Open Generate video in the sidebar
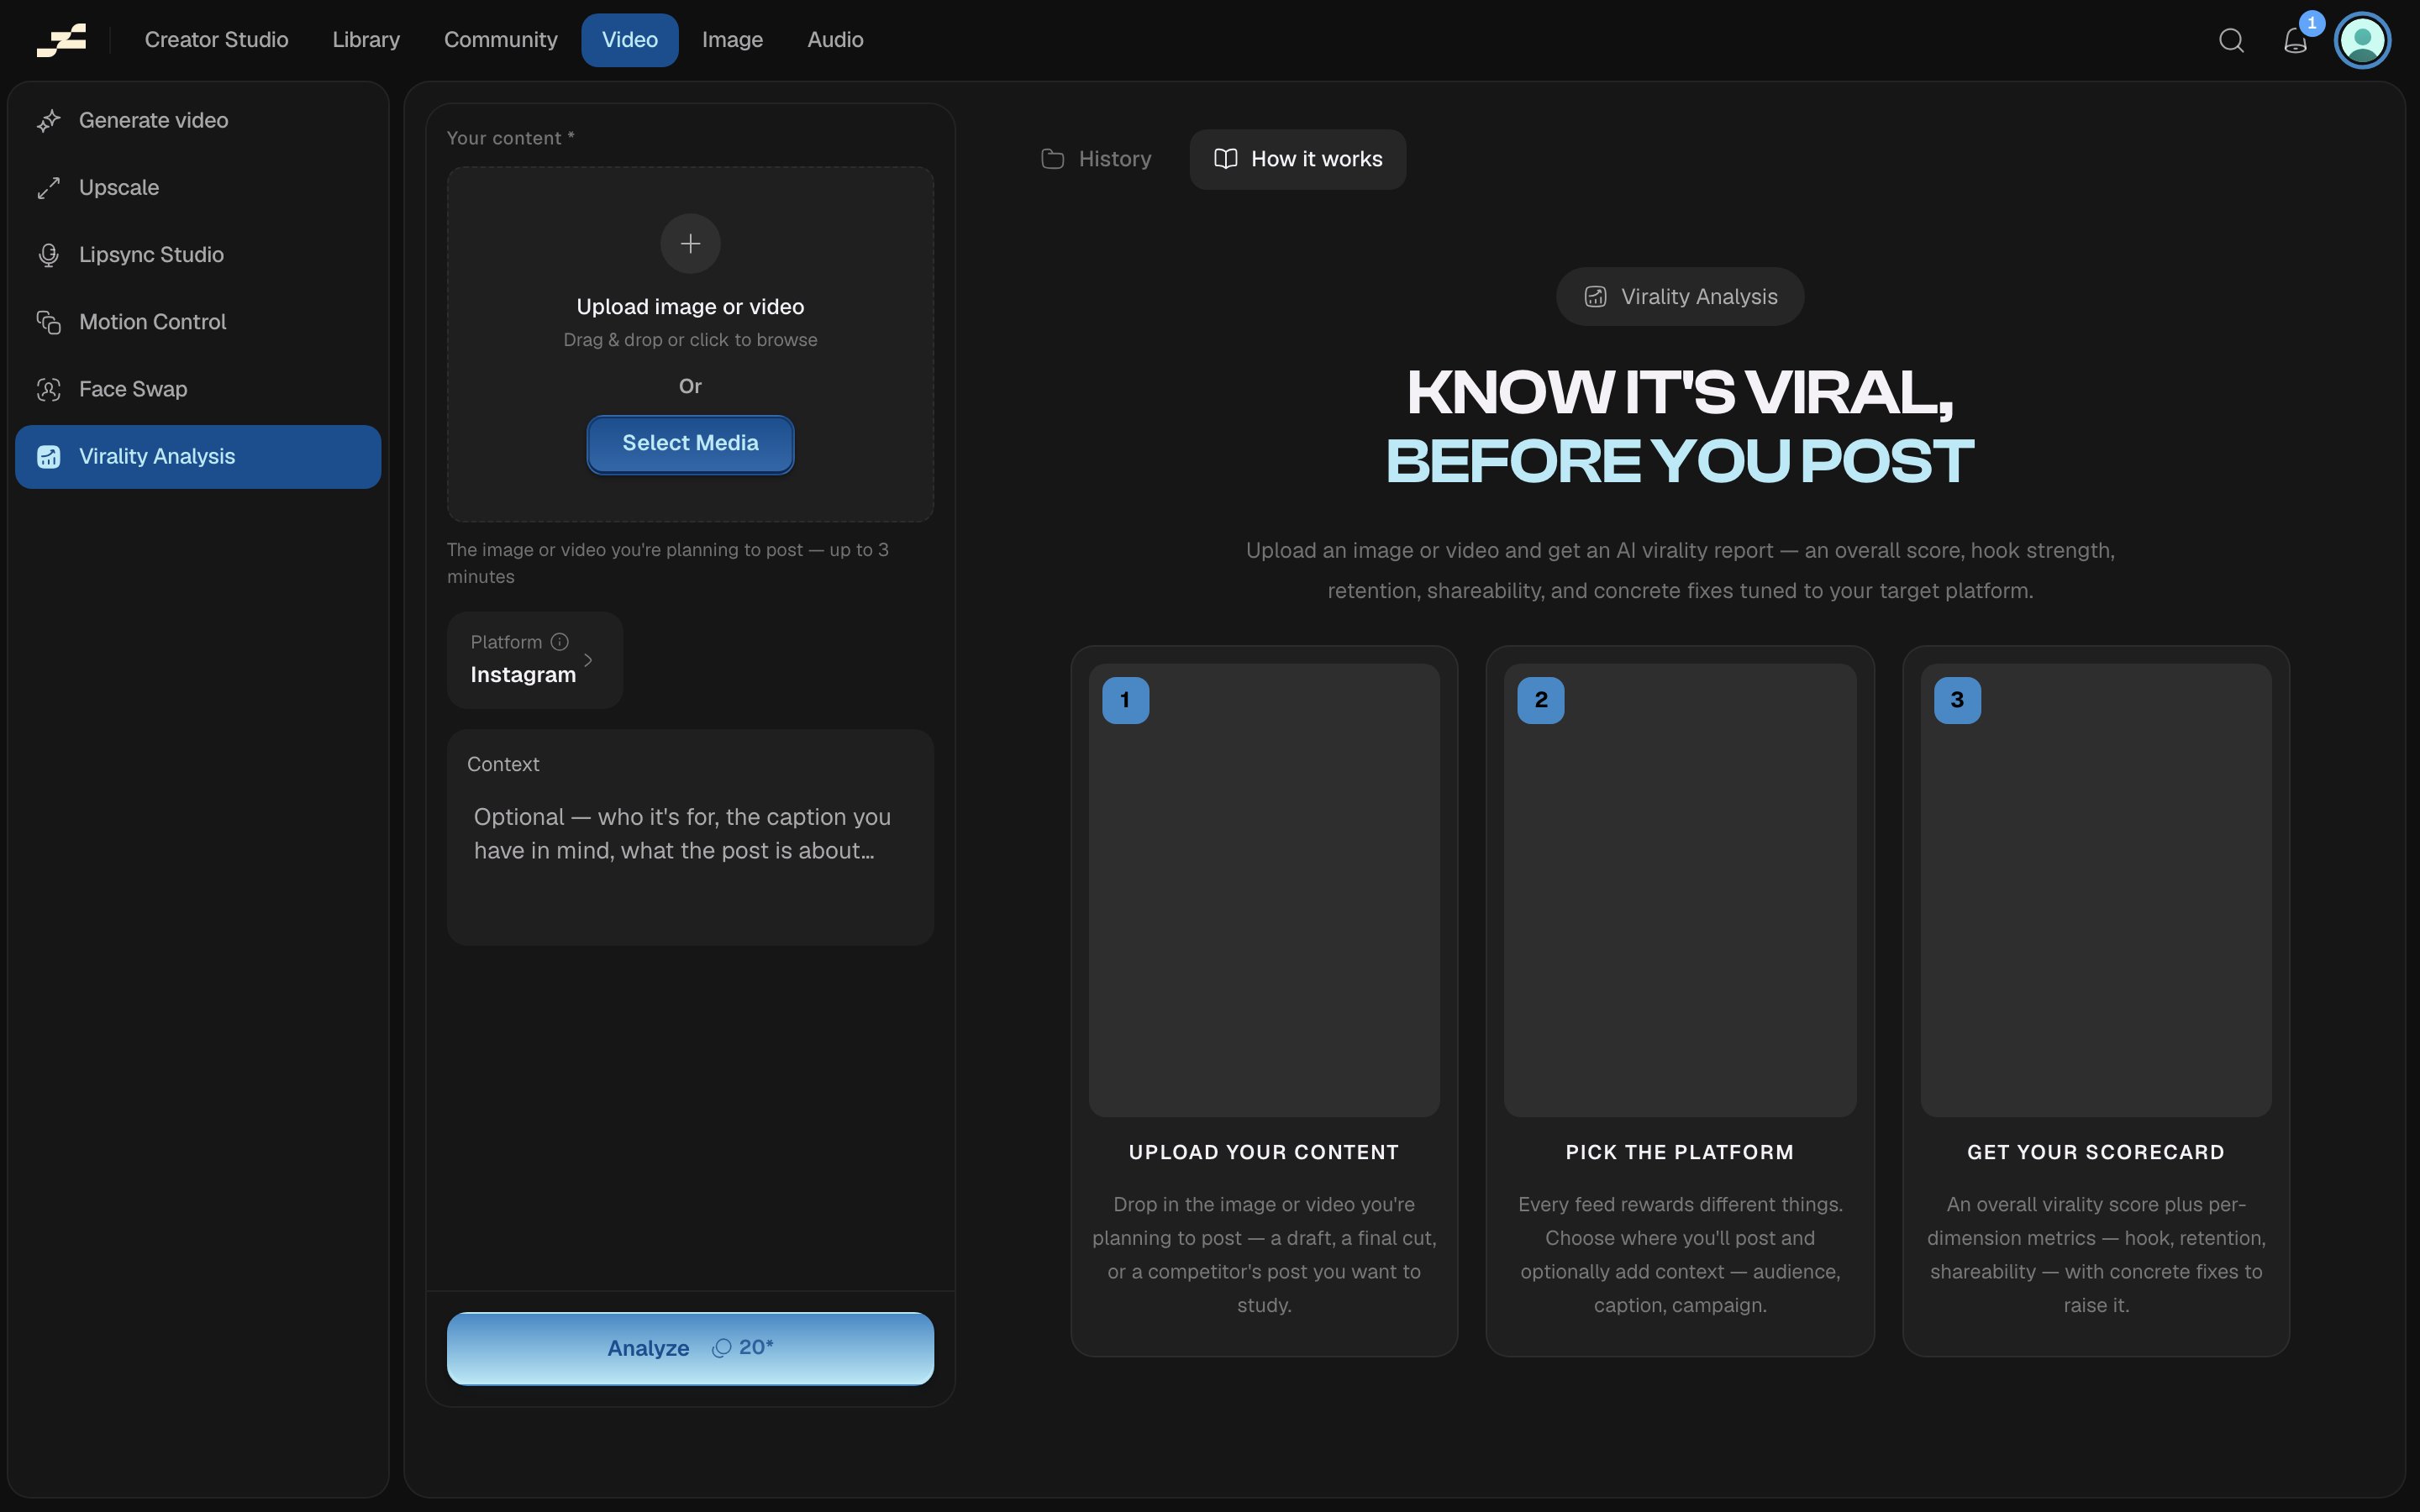Screen dimensions: 2420x1512 [198, 121]
